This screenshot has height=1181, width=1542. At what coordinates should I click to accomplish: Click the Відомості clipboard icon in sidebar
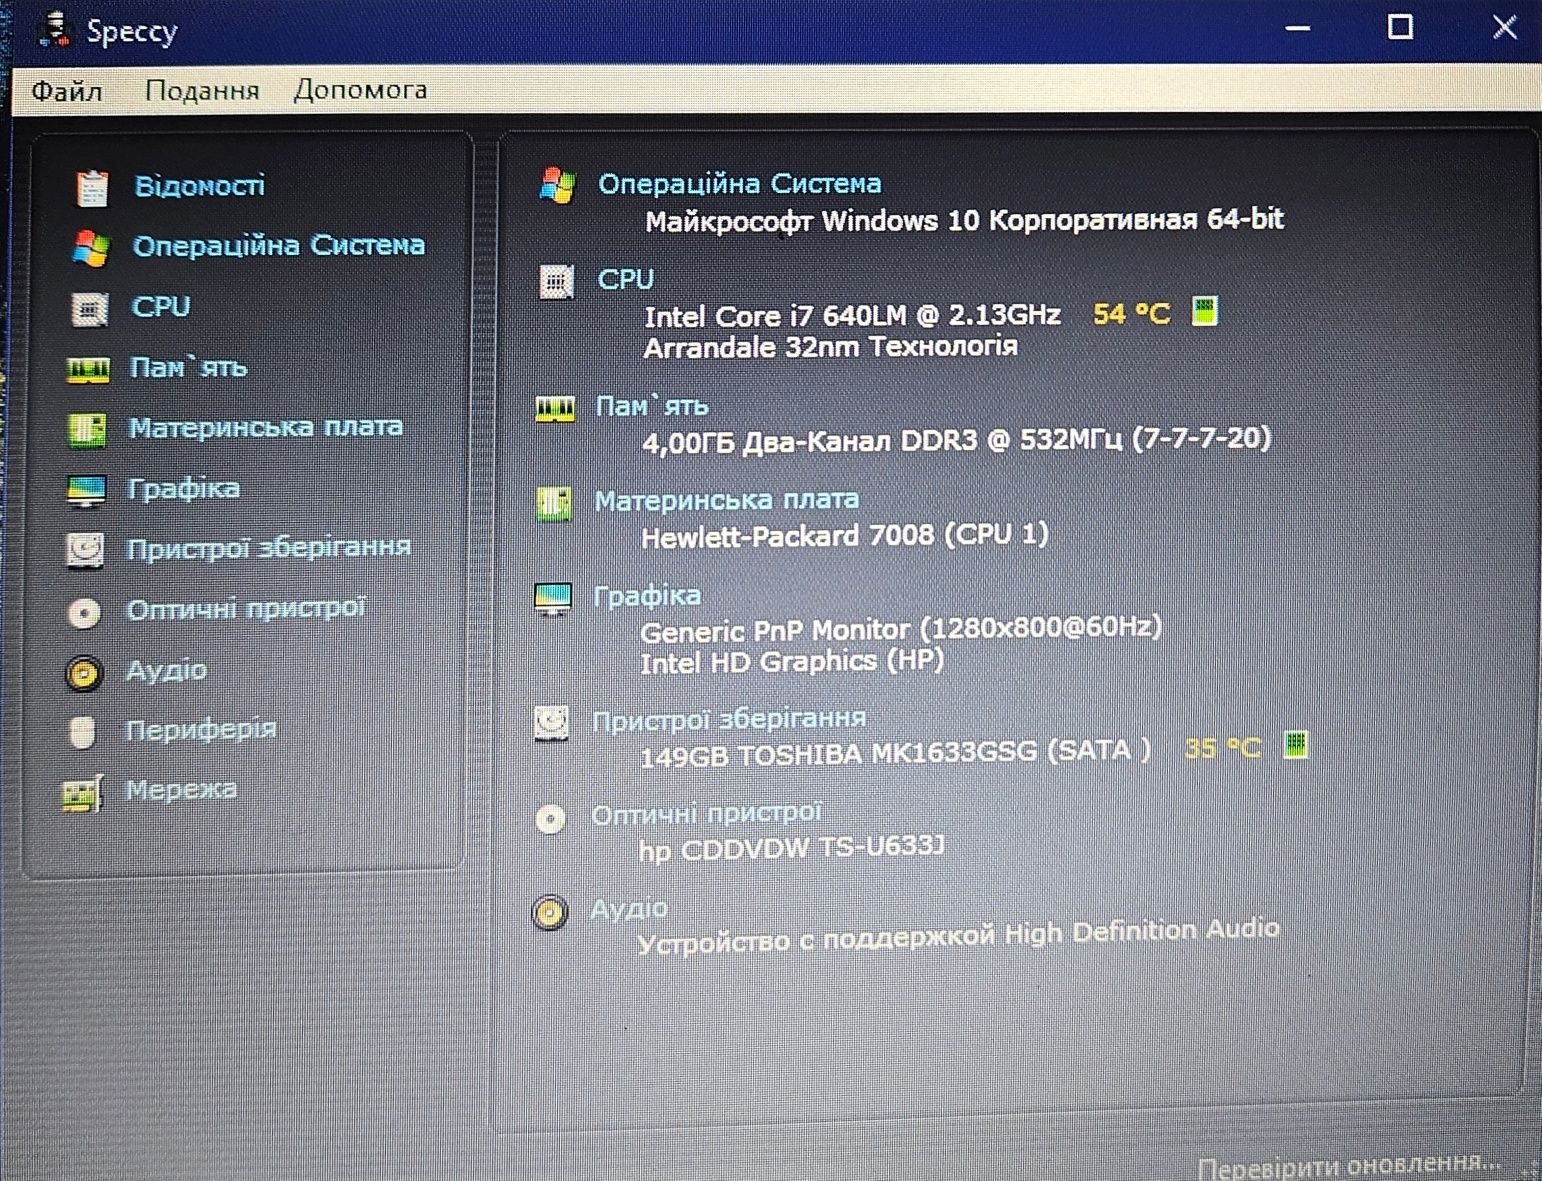pos(92,187)
